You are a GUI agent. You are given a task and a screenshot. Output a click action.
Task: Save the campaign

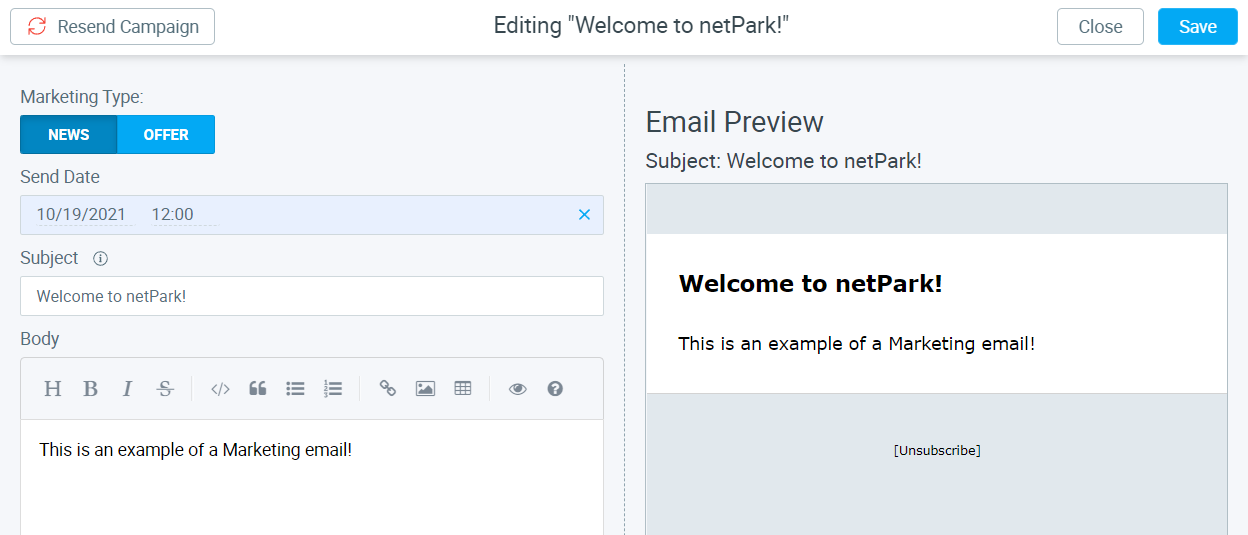(x=1197, y=27)
